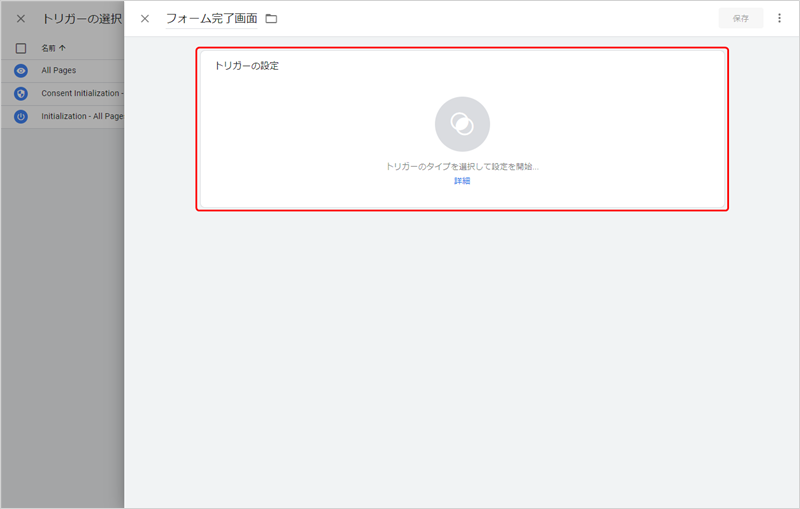Viewport: 800px width, 509px height.
Task: Open the folder icon next to trigger name
Action: [271, 19]
